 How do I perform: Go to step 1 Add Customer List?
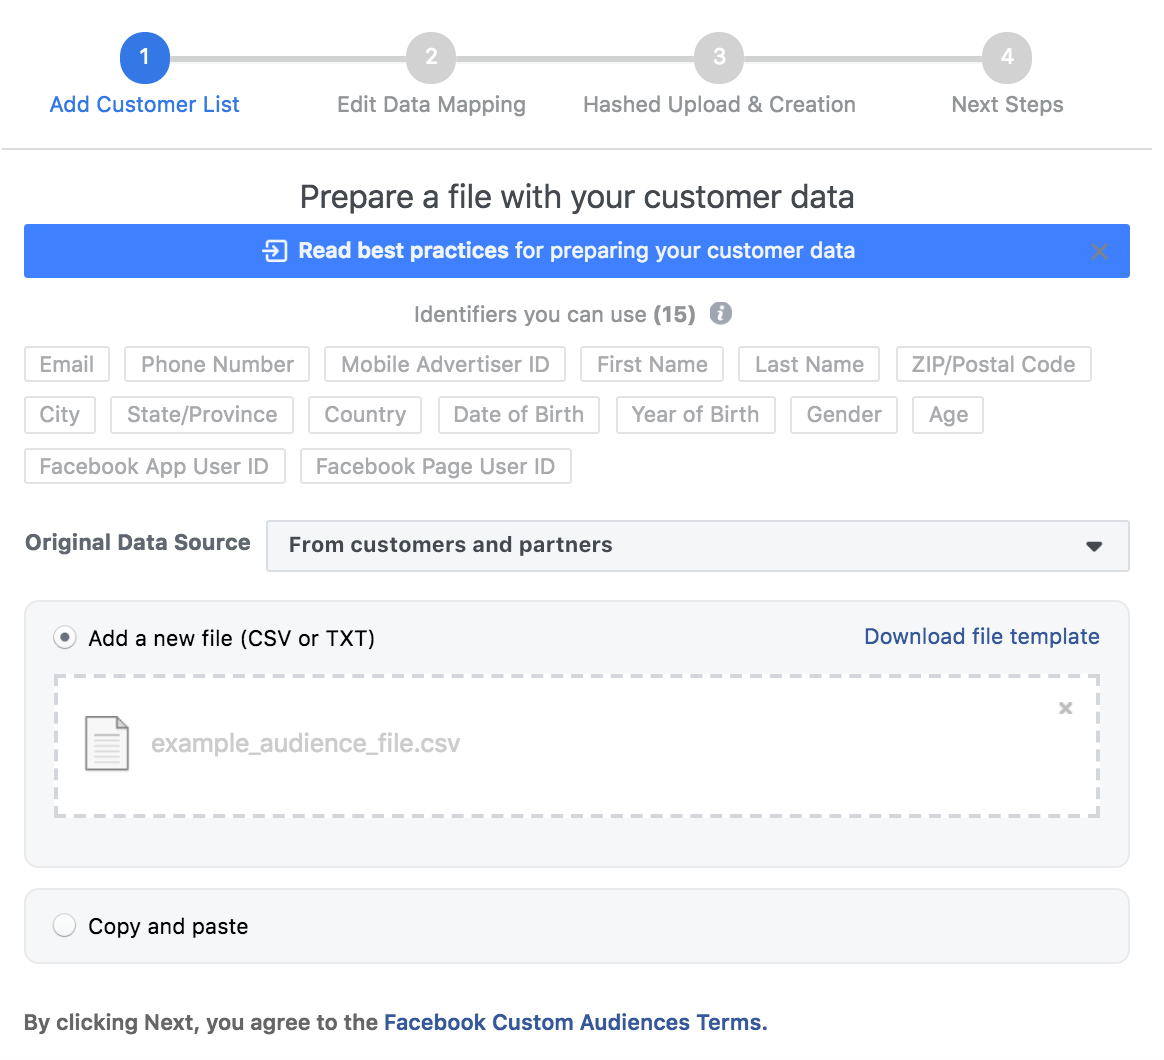(x=145, y=58)
